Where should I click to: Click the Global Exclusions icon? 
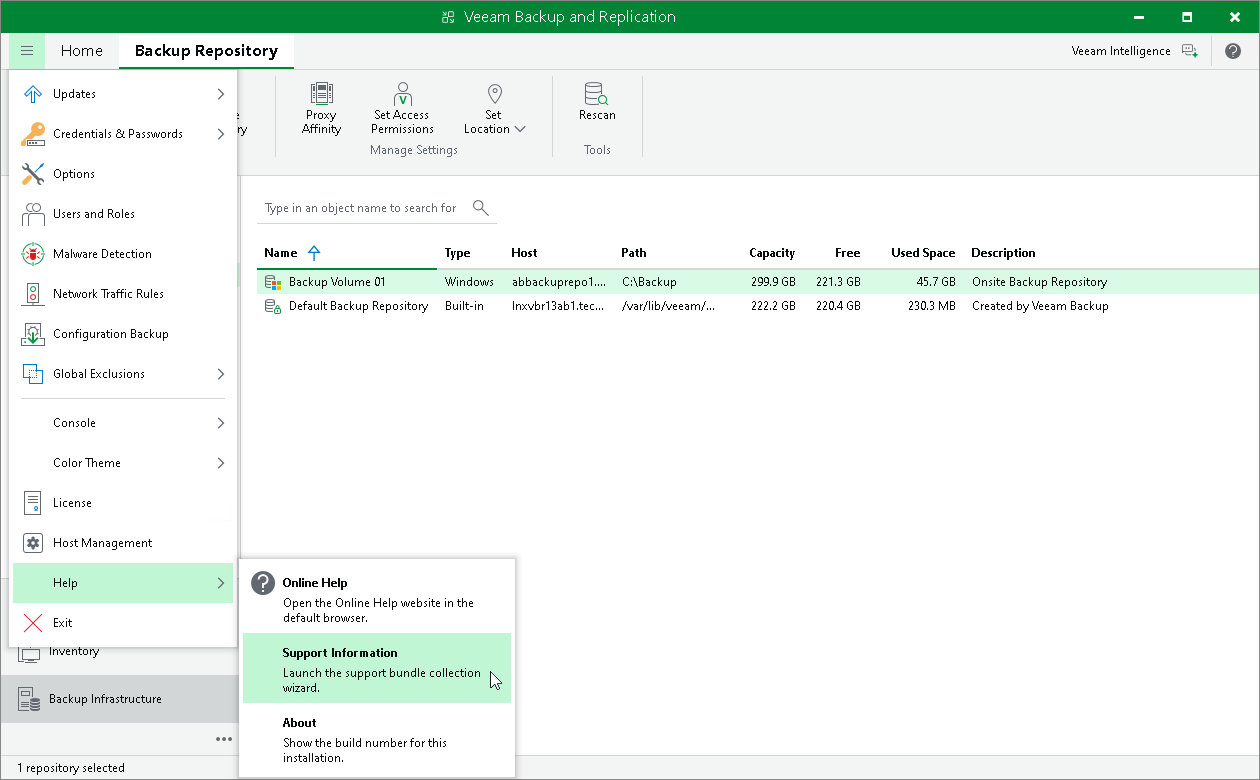[x=33, y=374]
